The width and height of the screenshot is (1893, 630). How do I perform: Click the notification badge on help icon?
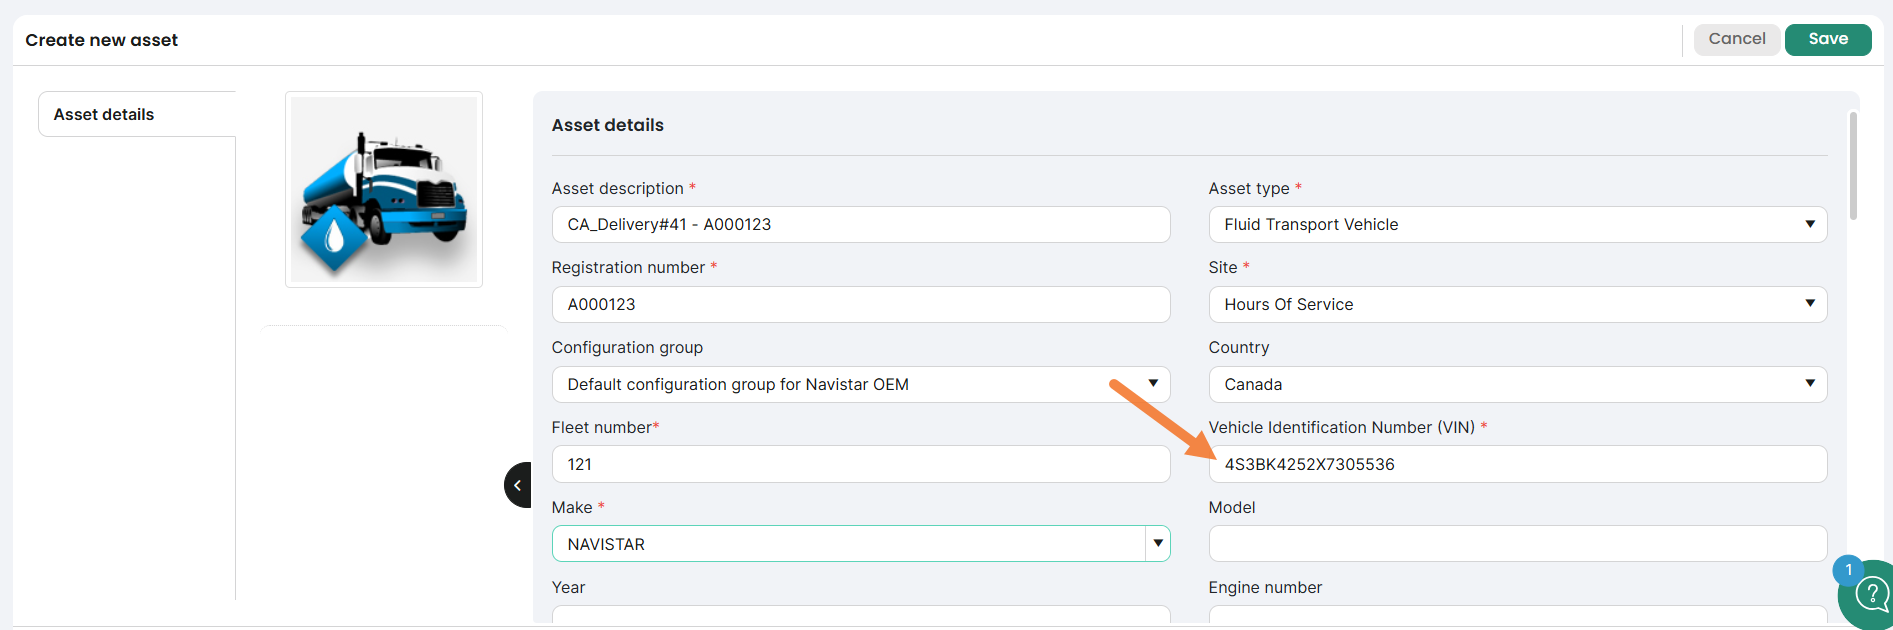tap(1848, 570)
